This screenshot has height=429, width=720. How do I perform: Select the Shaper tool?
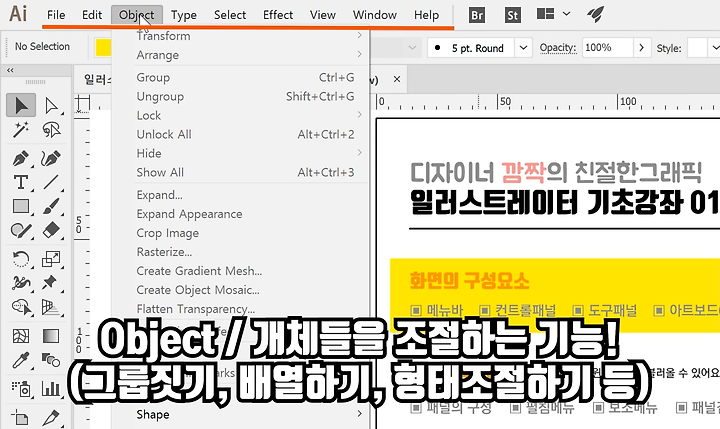21,230
